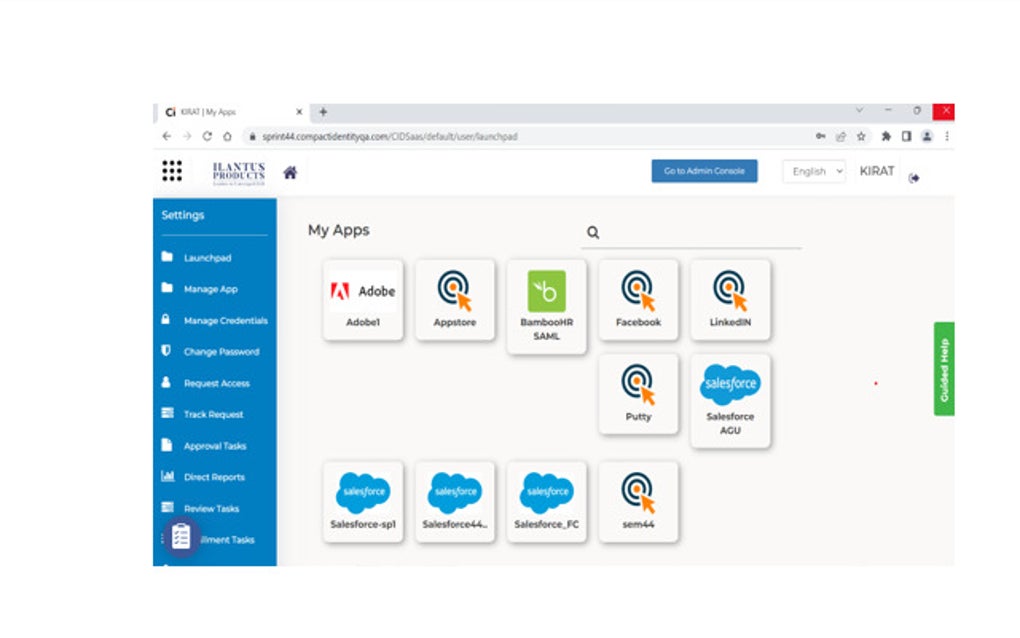Click the logout icon beside KIRAT
1020x638 pixels.
tap(914, 178)
